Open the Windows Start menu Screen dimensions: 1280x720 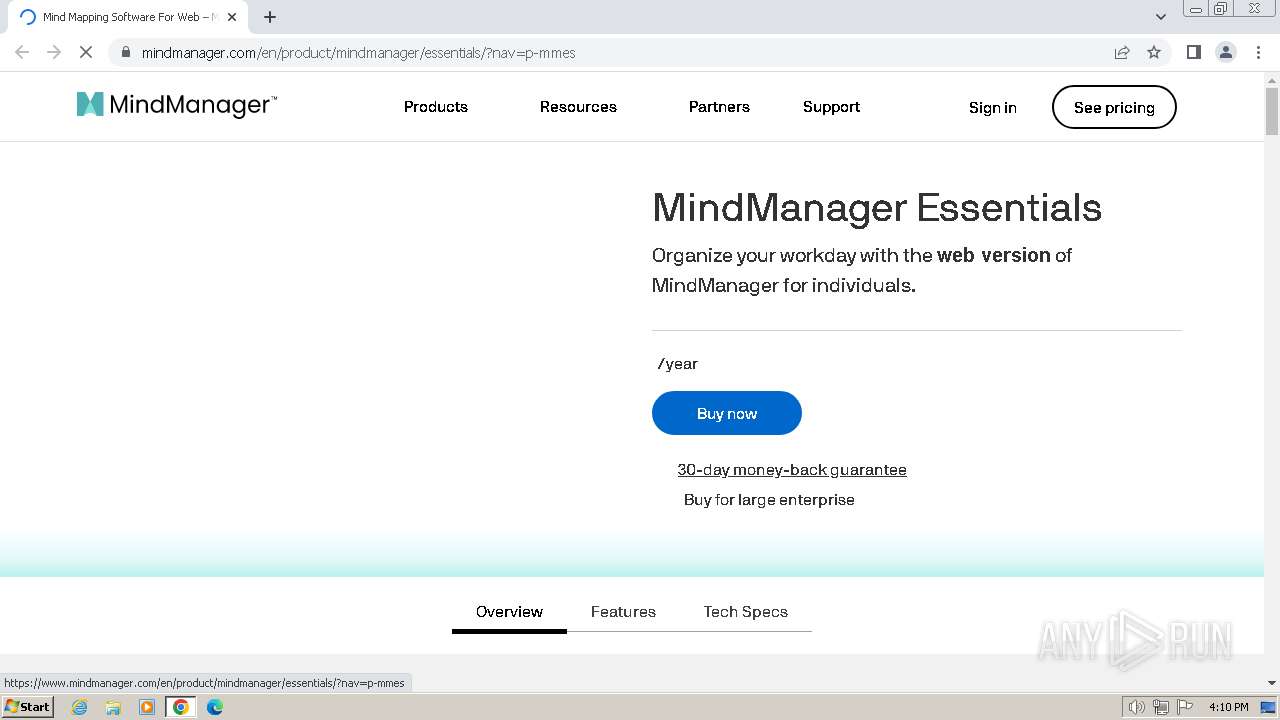tap(27, 707)
